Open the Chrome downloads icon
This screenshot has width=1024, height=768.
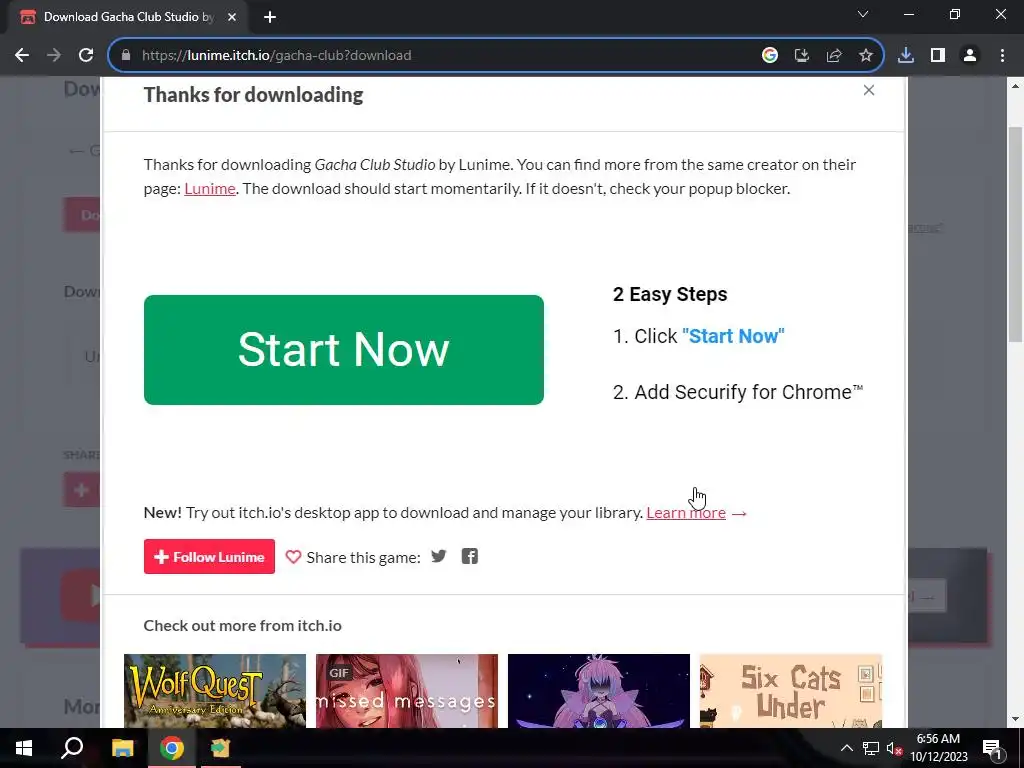coord(906,56)
